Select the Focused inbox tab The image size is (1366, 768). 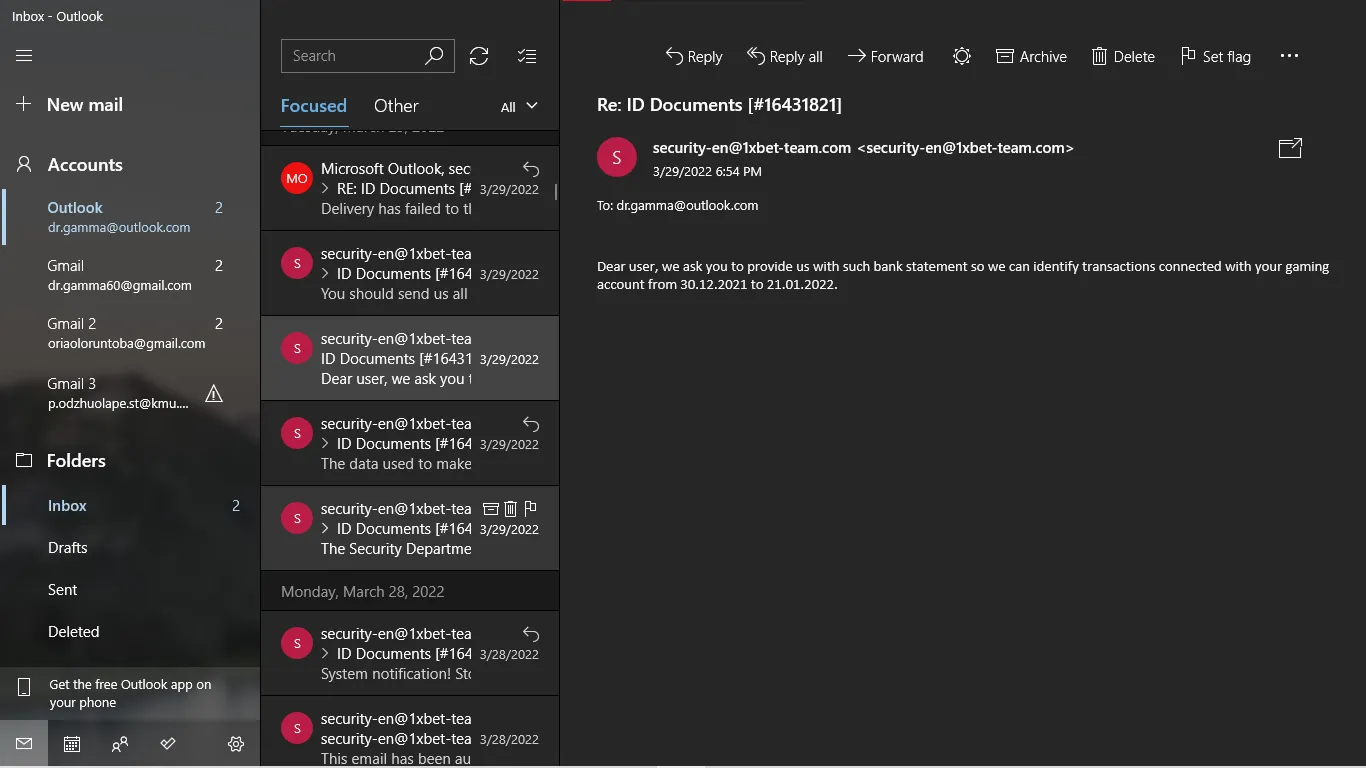[x=313, y=106]
